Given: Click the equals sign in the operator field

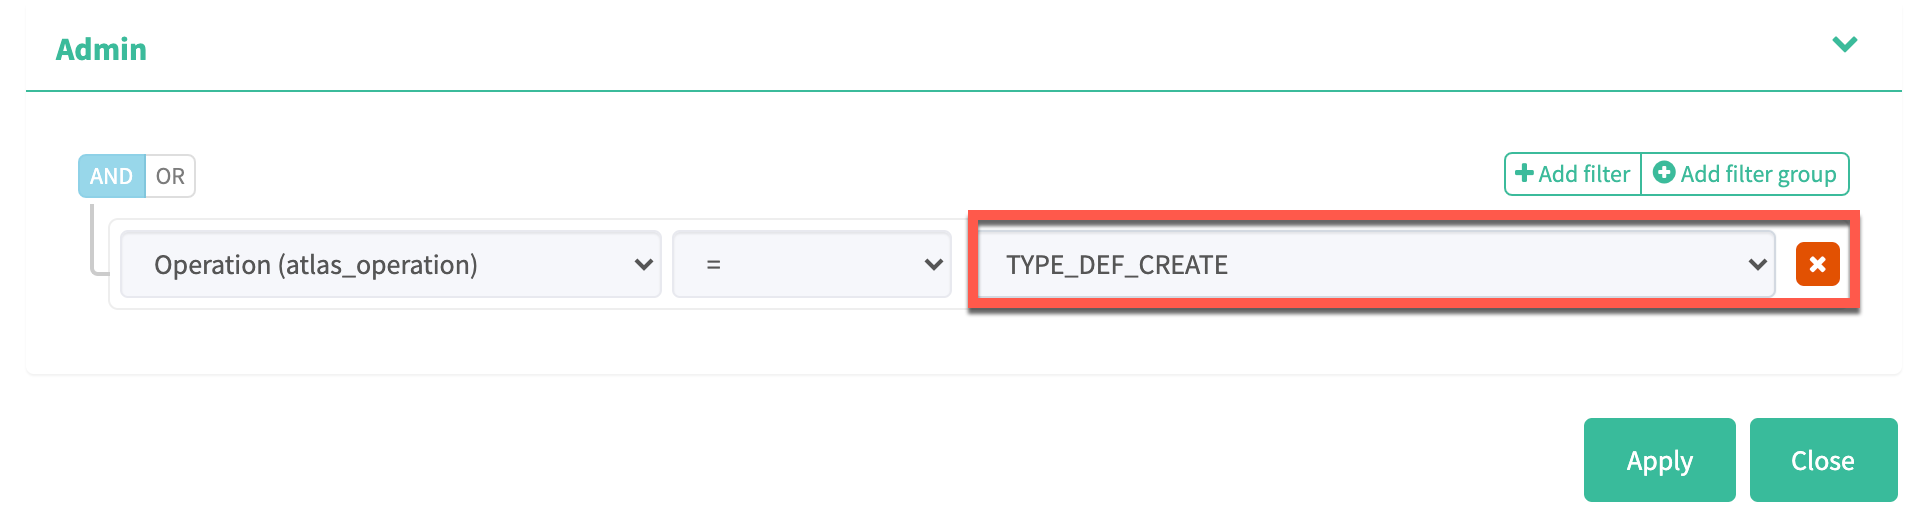Looking at the screenshot, I should [713, 265].
